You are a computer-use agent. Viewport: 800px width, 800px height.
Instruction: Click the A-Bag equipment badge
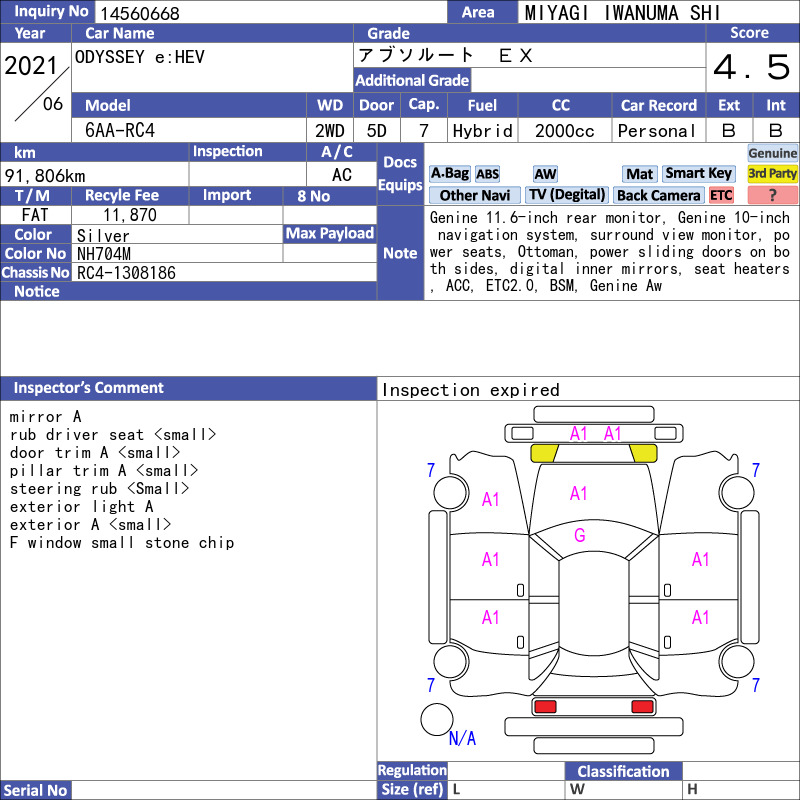point(449,173)
